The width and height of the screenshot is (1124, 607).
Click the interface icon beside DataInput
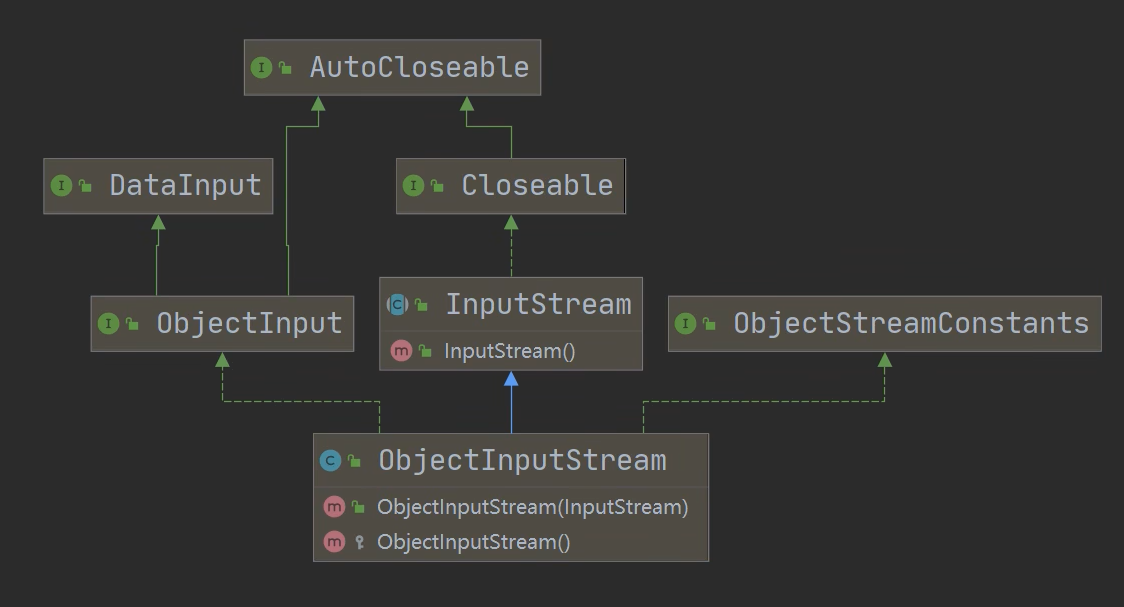click(61, 186)
